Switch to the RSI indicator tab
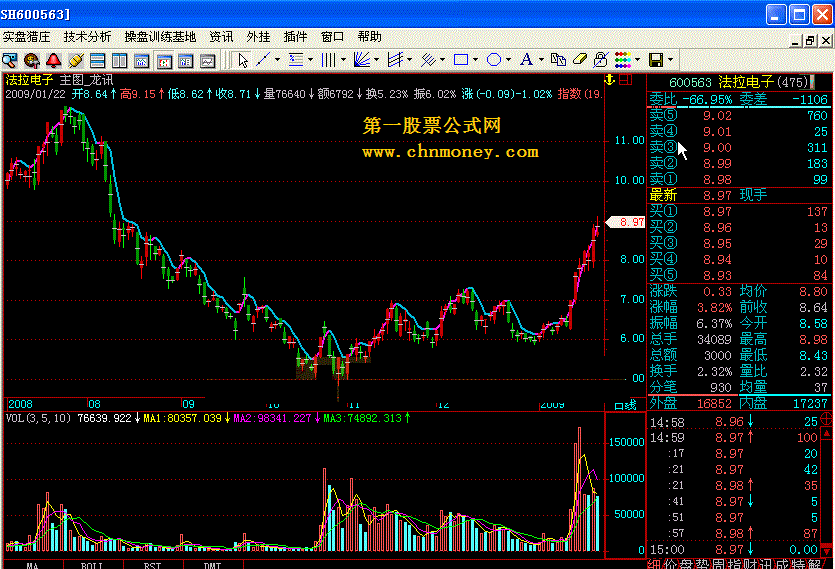835x569 pixels. click(x=152, y=565)
